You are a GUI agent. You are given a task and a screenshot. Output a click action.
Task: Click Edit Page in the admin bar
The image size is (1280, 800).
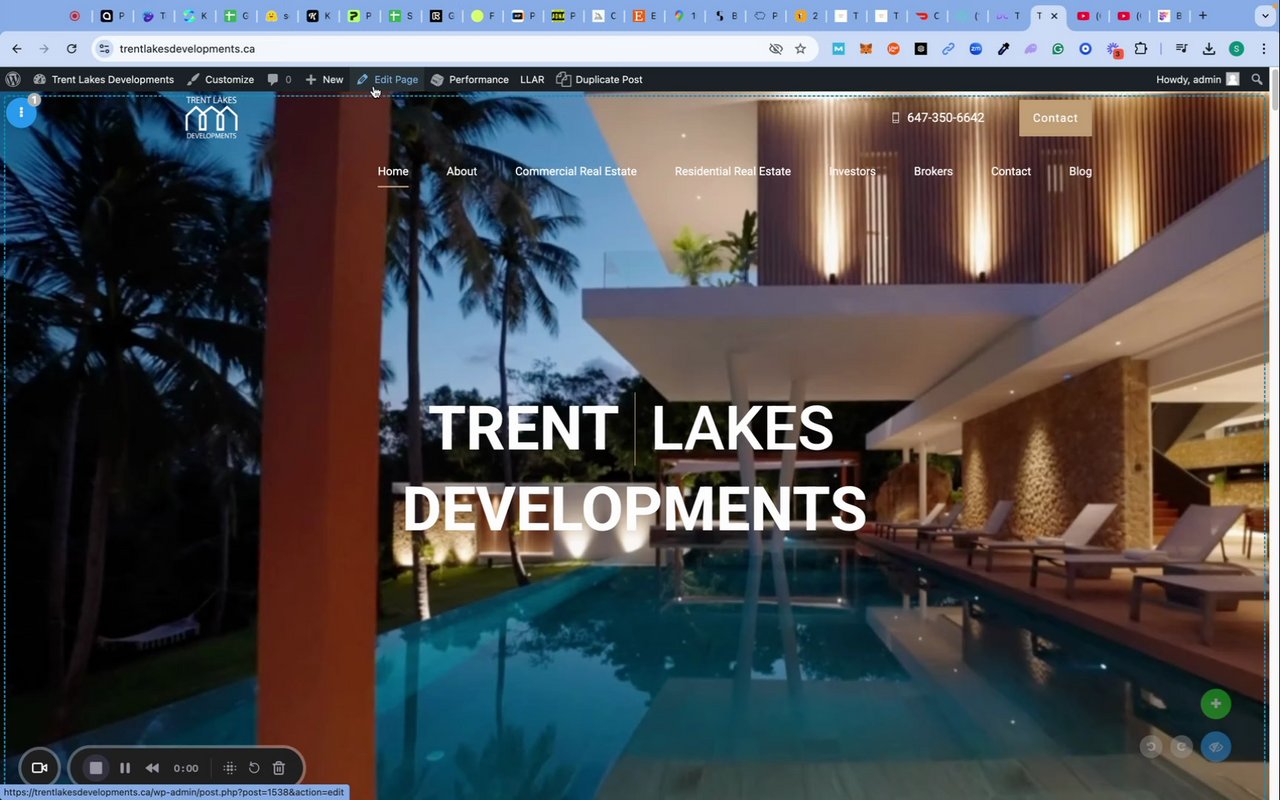[x=388, y=79]
